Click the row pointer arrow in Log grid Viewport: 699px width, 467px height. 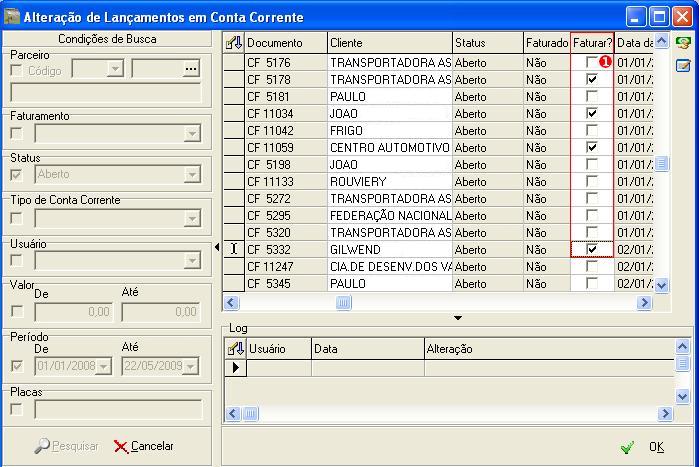[236, 368]
